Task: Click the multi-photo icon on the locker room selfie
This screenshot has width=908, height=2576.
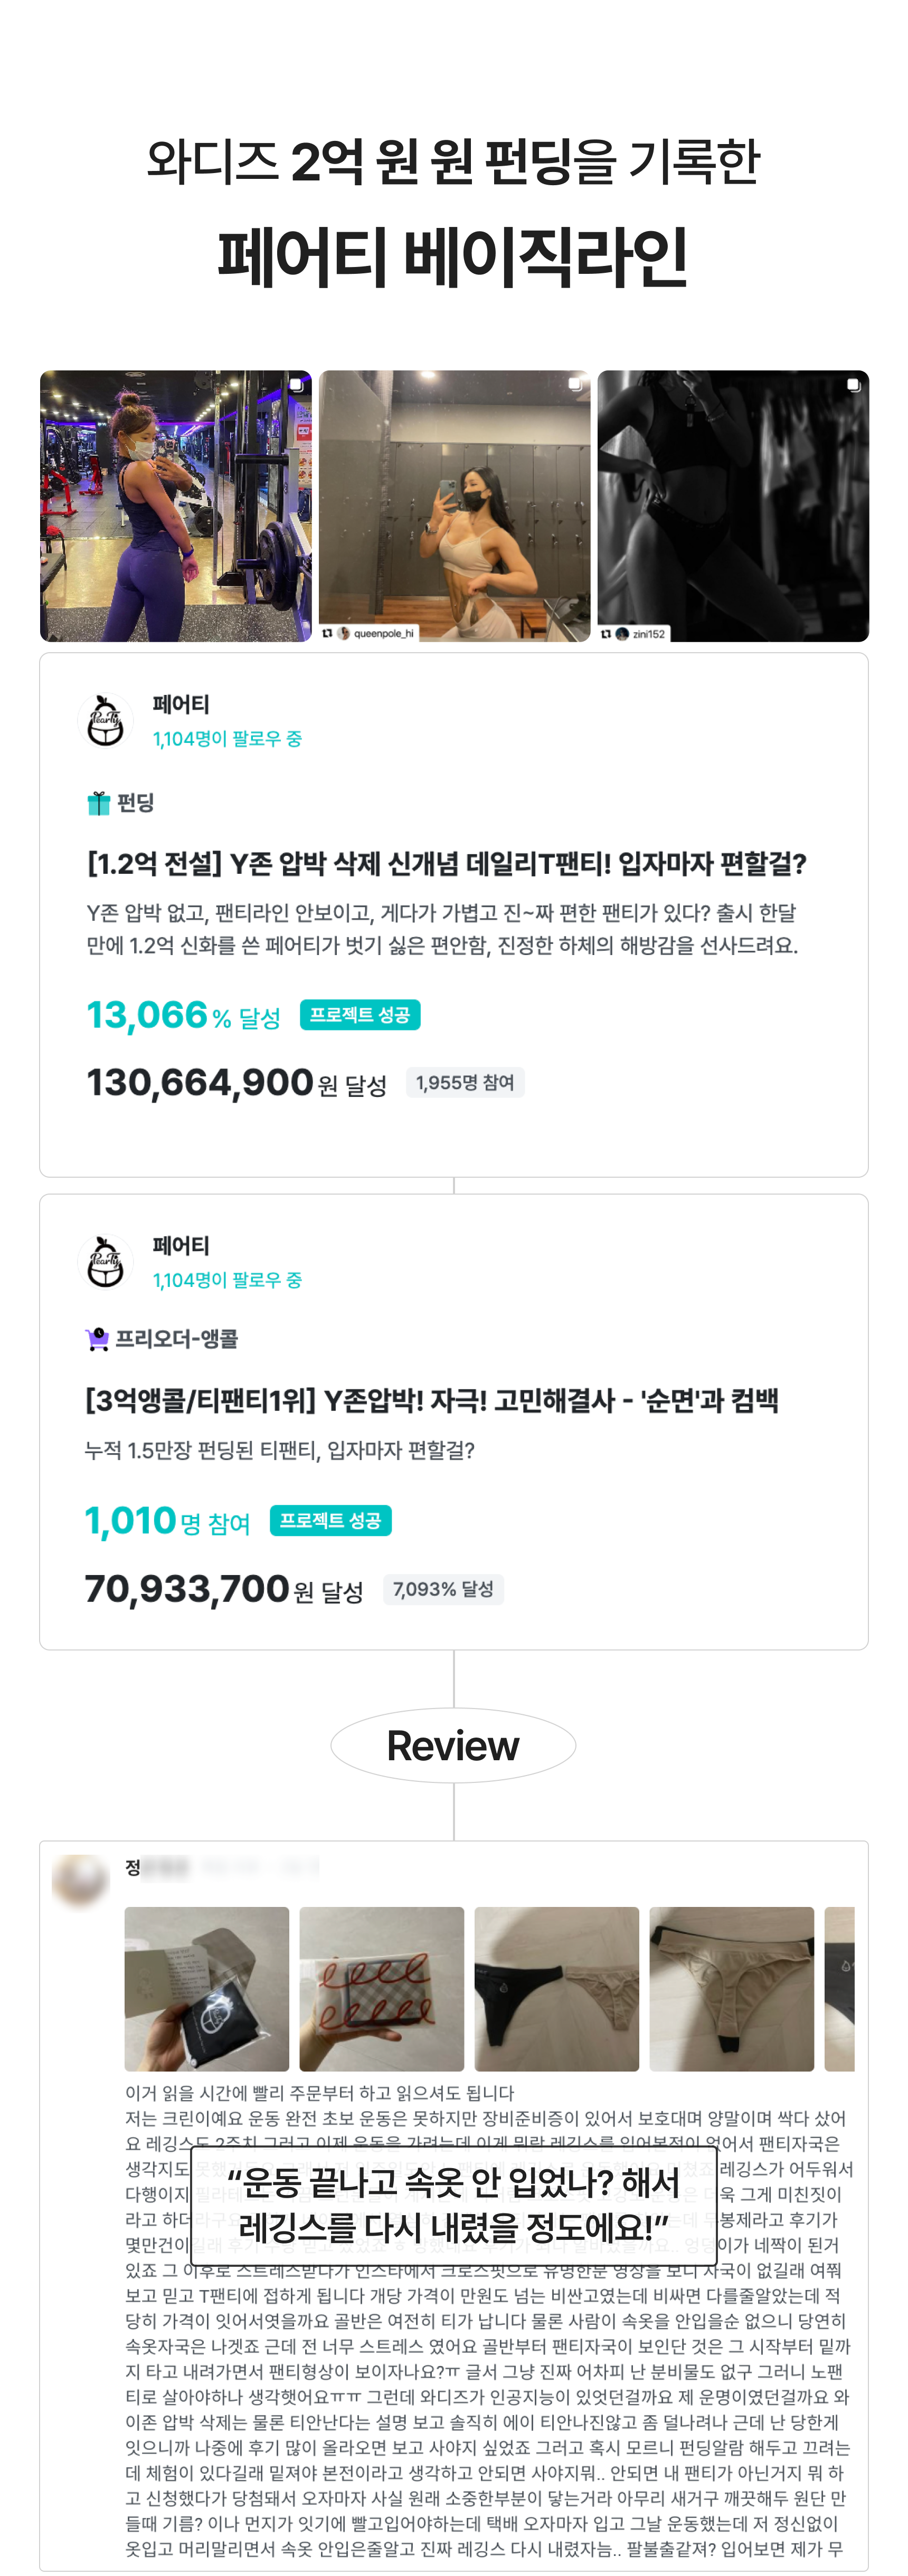Action: coord(575,384)
